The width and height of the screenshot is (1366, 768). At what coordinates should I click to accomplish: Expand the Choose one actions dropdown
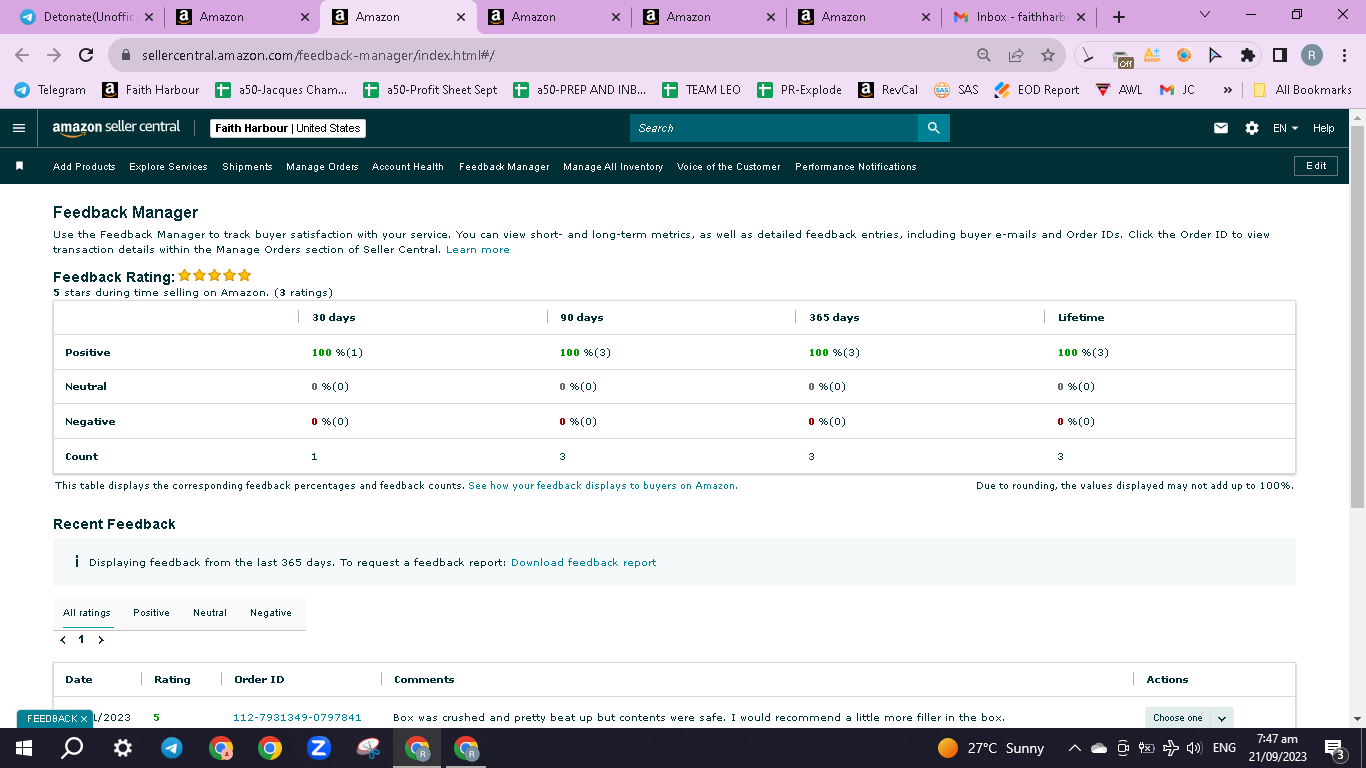pyautogui.click(x=1189, y=717)
